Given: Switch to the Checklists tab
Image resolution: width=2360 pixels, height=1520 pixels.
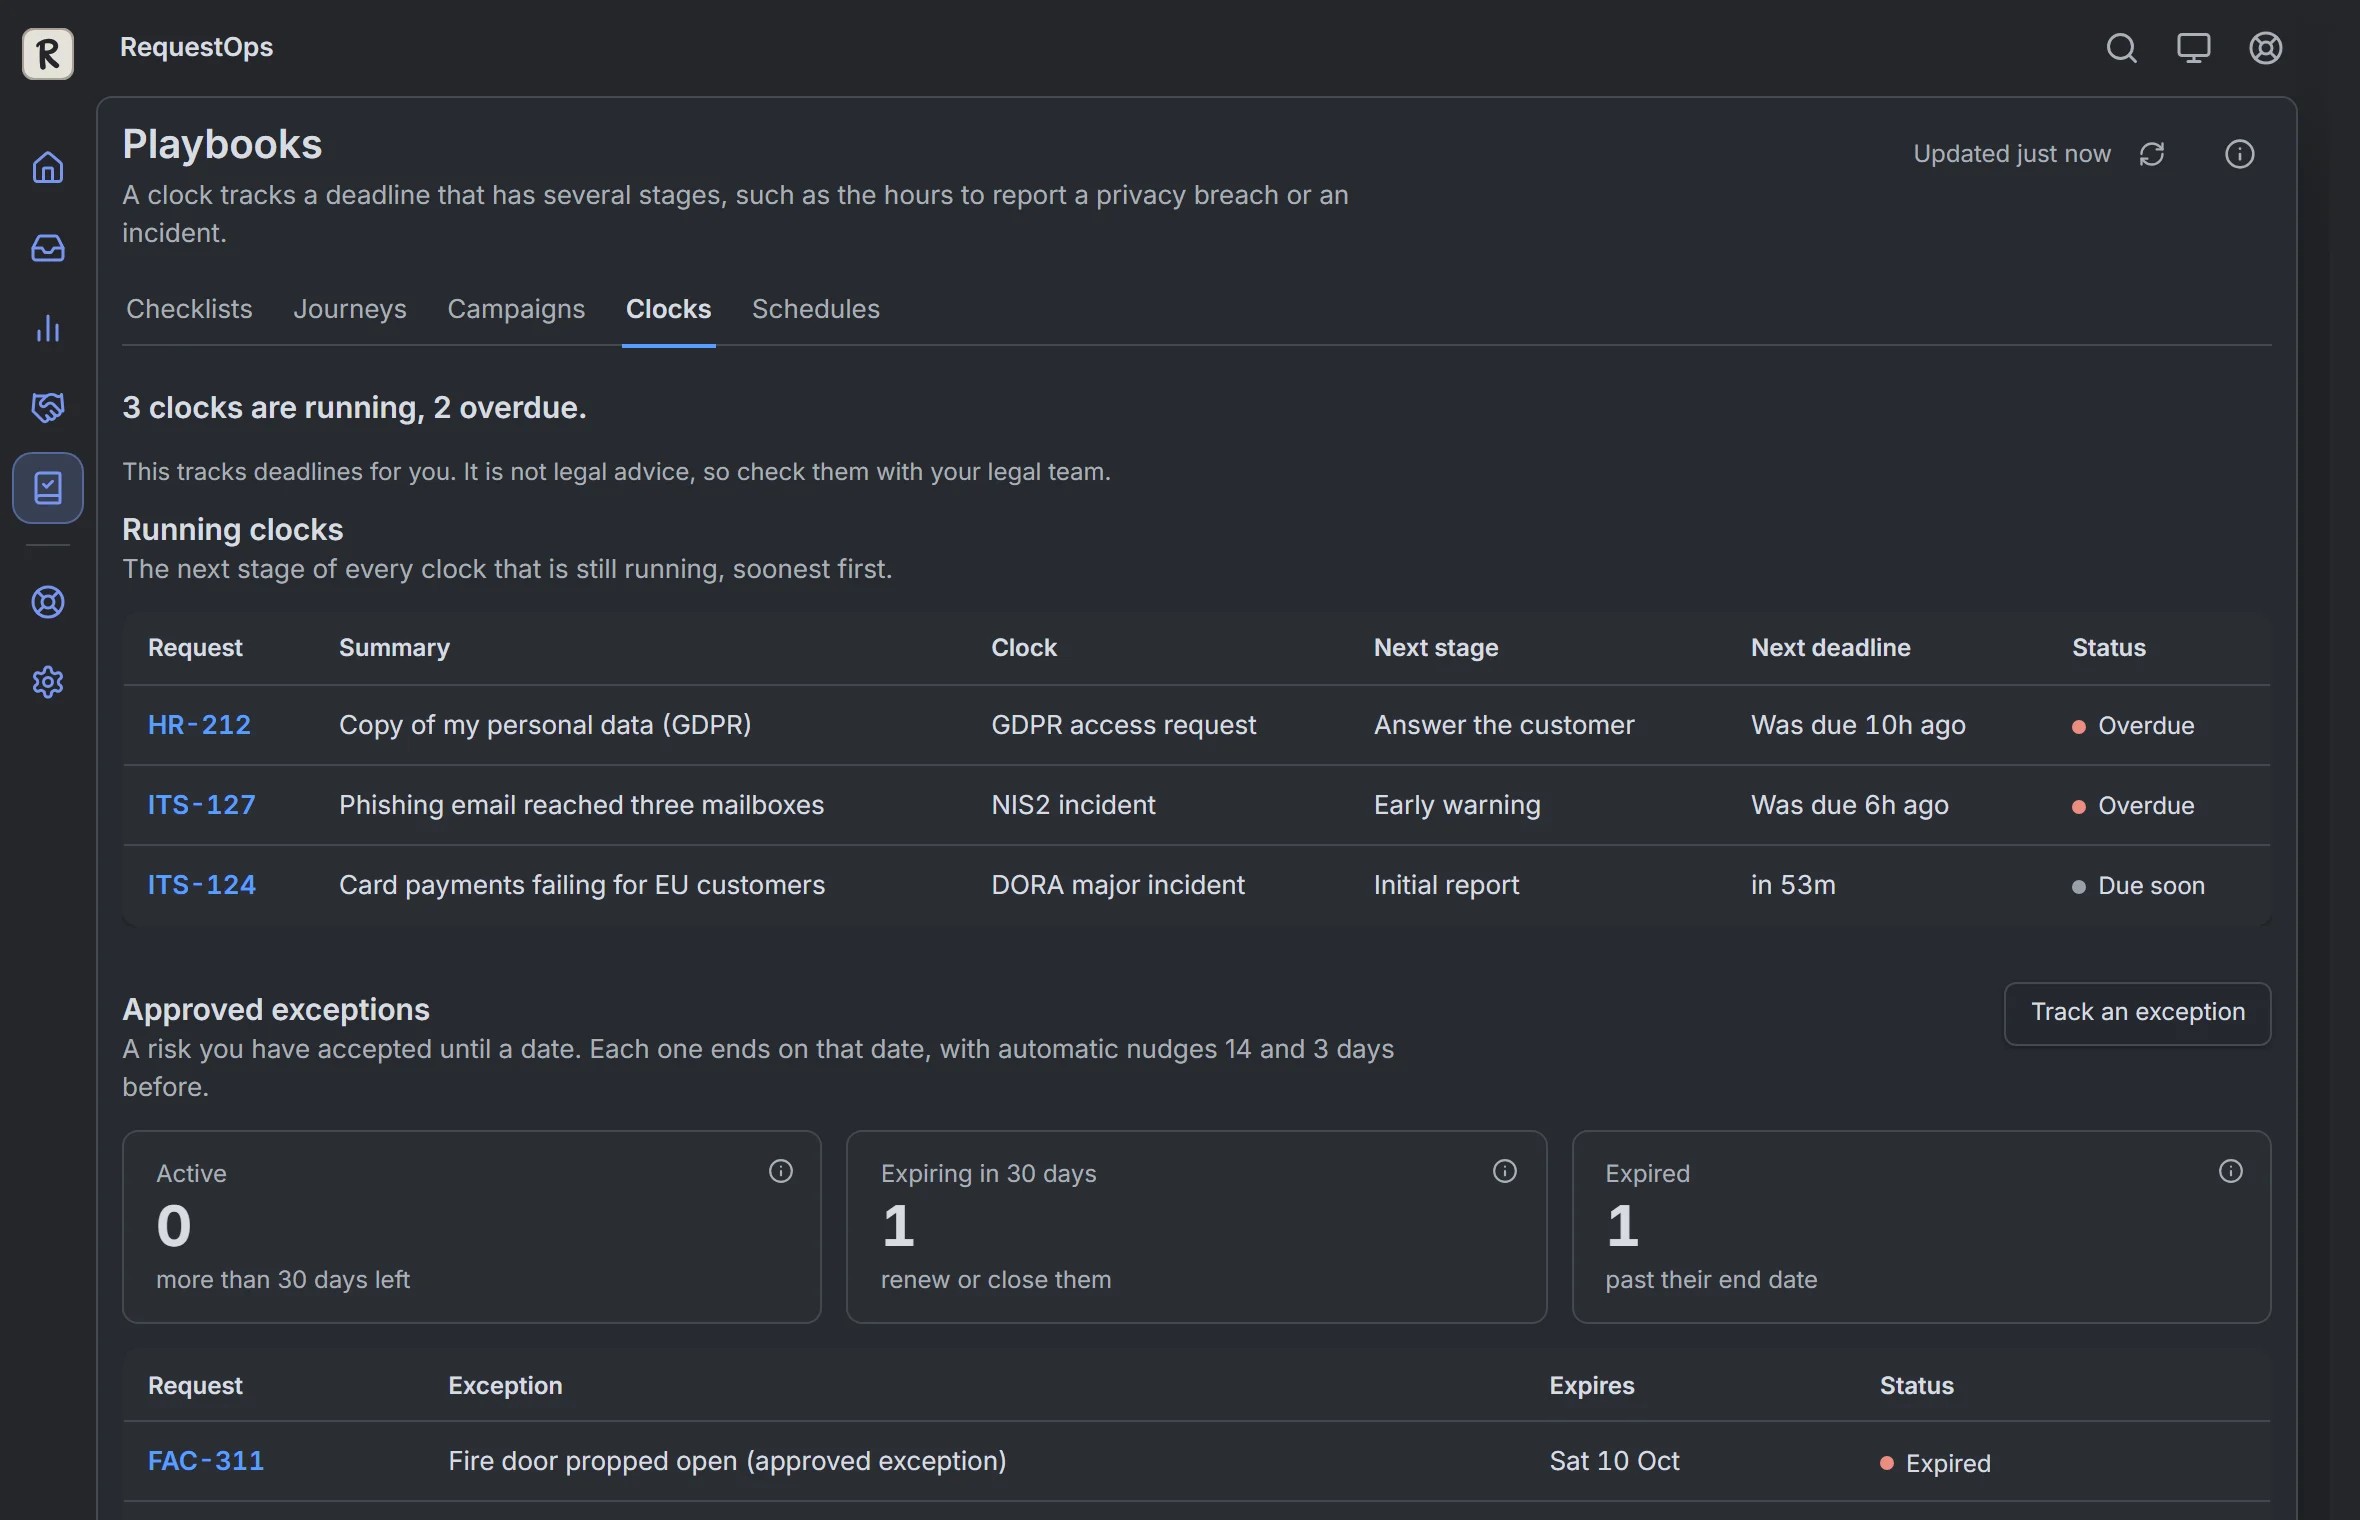Looking at the screenshot, I should click(x=189, y=309).
